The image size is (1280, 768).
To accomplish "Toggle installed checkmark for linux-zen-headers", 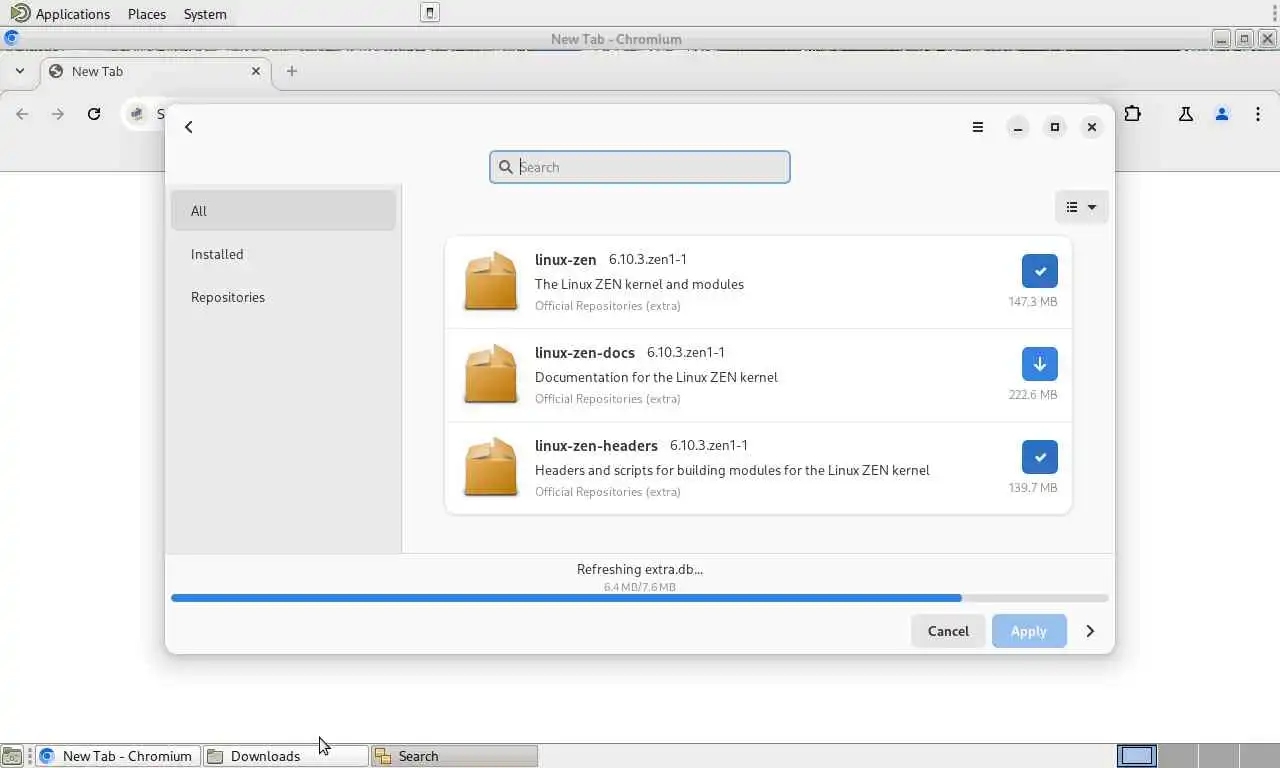I will 1040,457.
